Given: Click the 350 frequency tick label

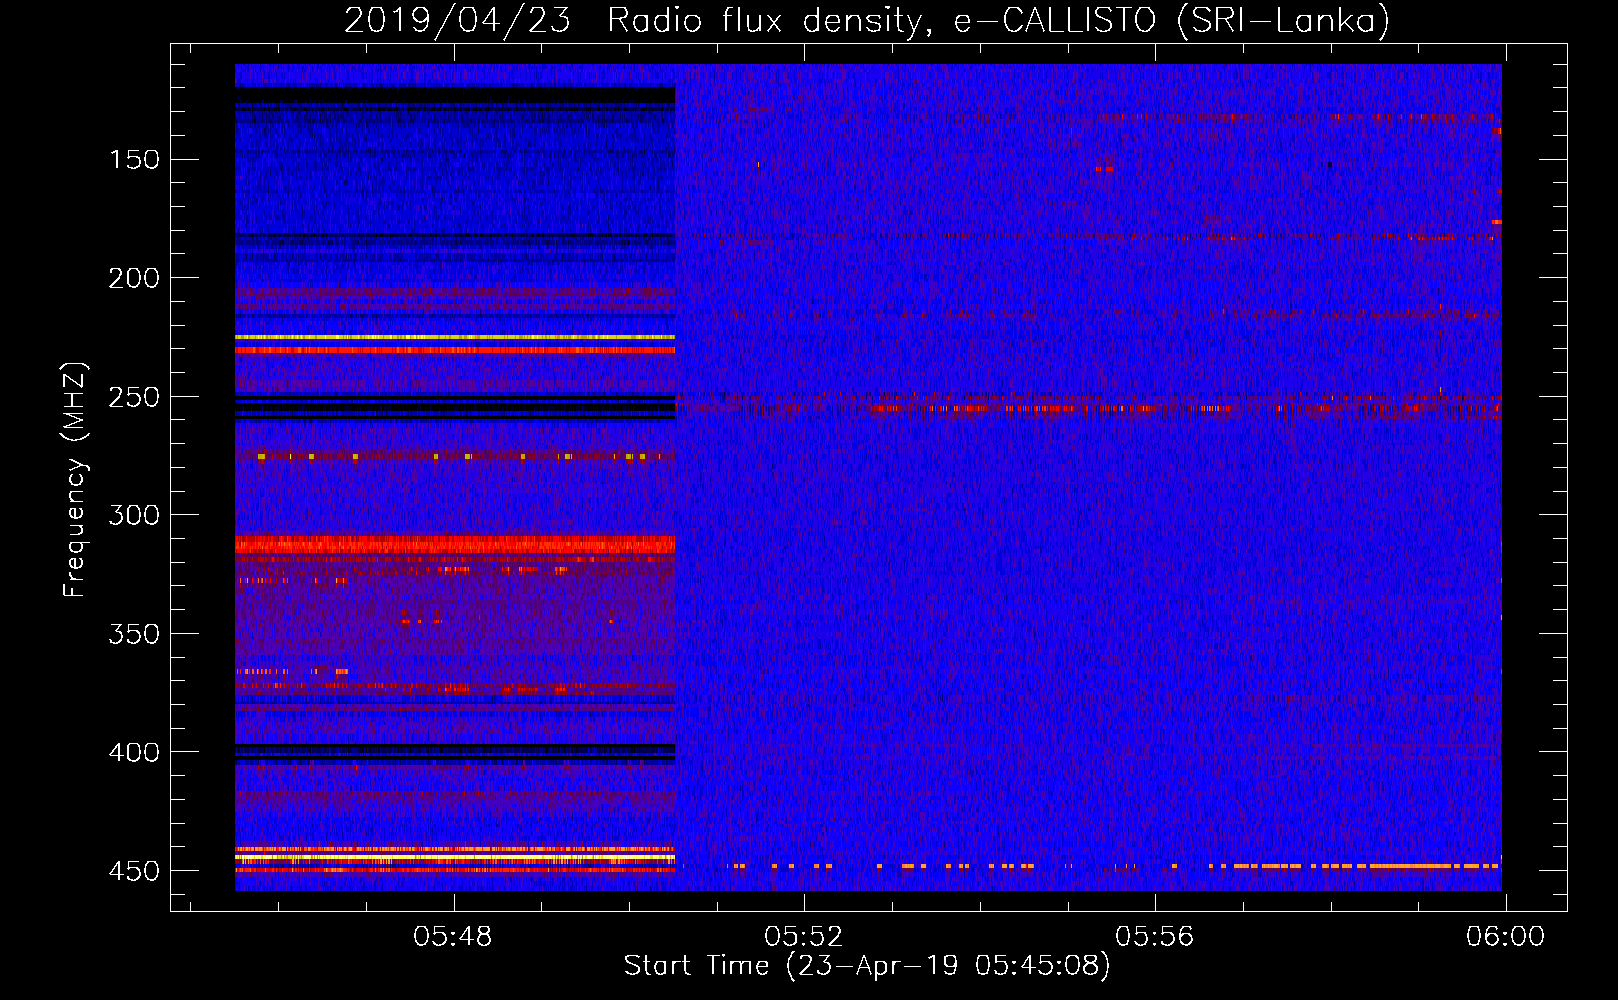Looking at the screenshot, I should click(134, 634).
